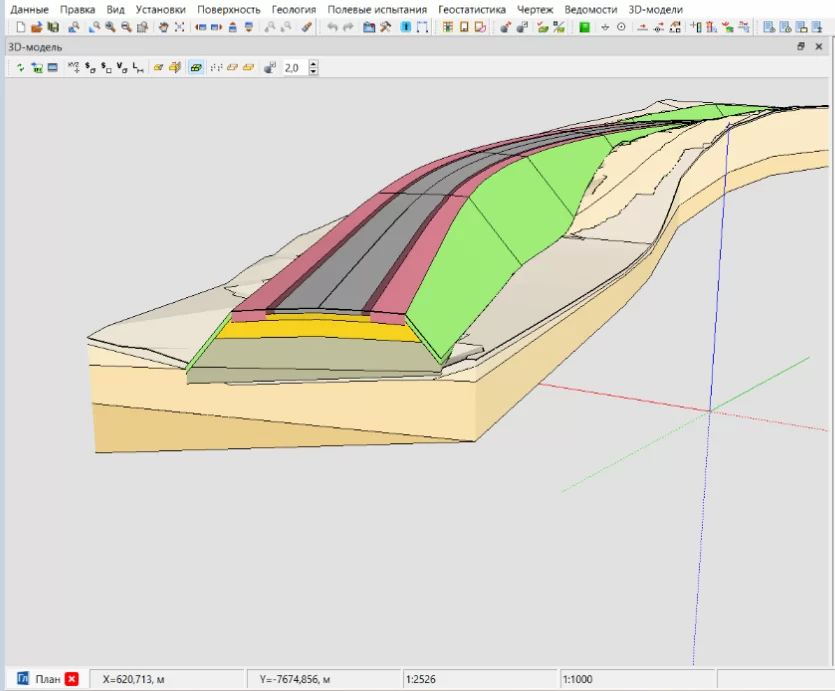Open the Поверхность menu
Screen dimensions: 835x691
[228, 10]
